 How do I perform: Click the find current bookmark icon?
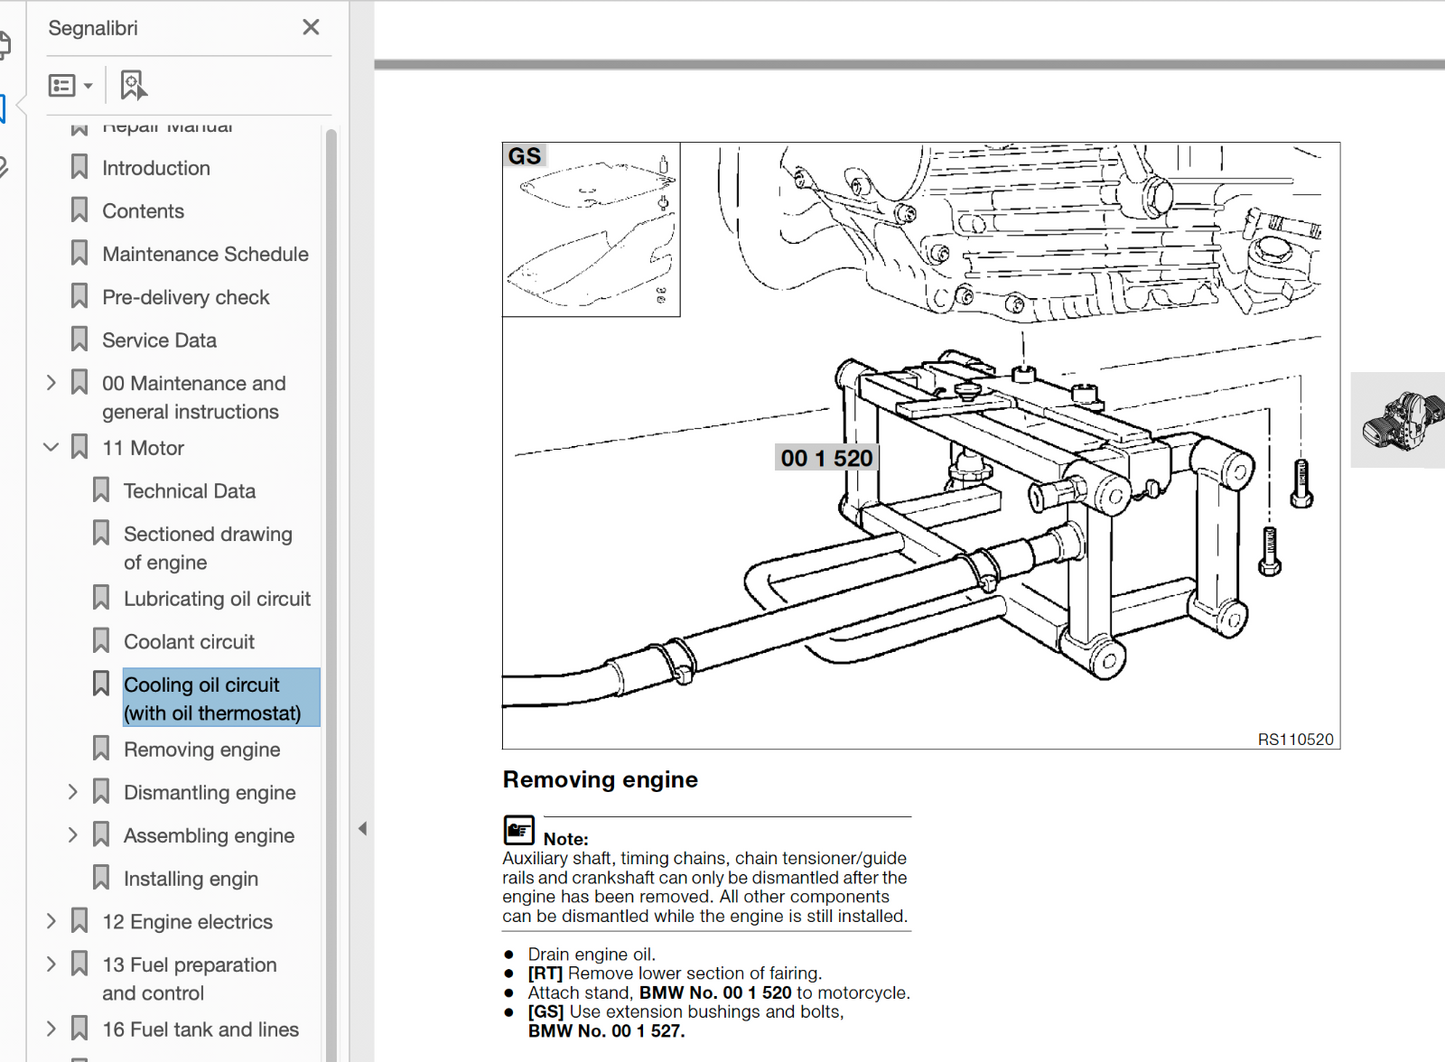132,86
